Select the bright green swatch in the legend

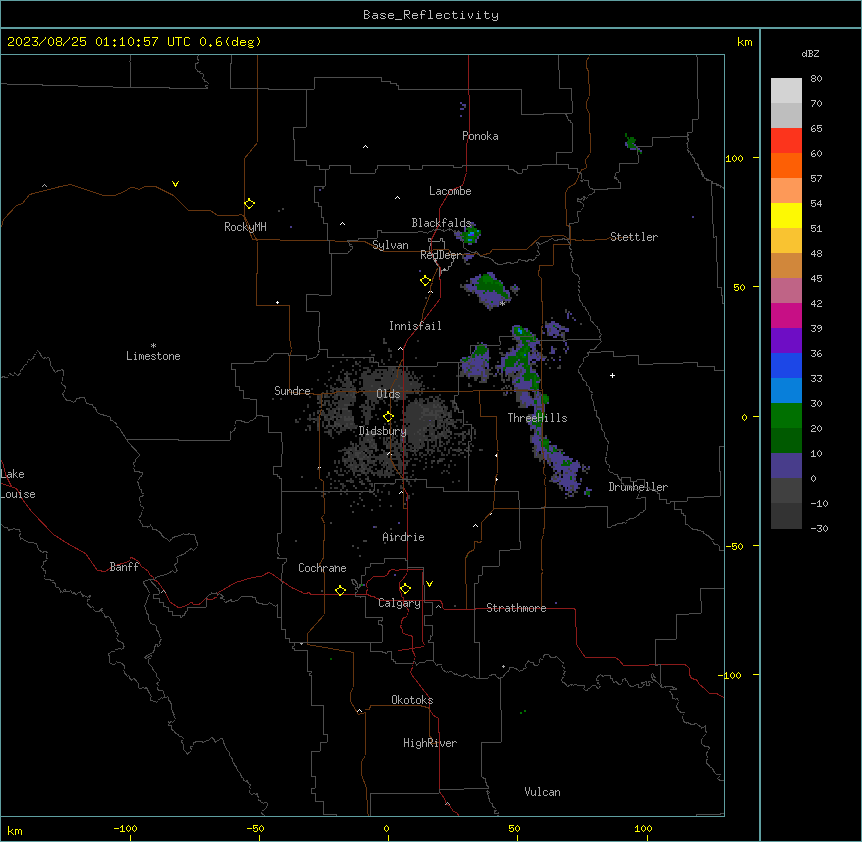(x=786, y=416)
